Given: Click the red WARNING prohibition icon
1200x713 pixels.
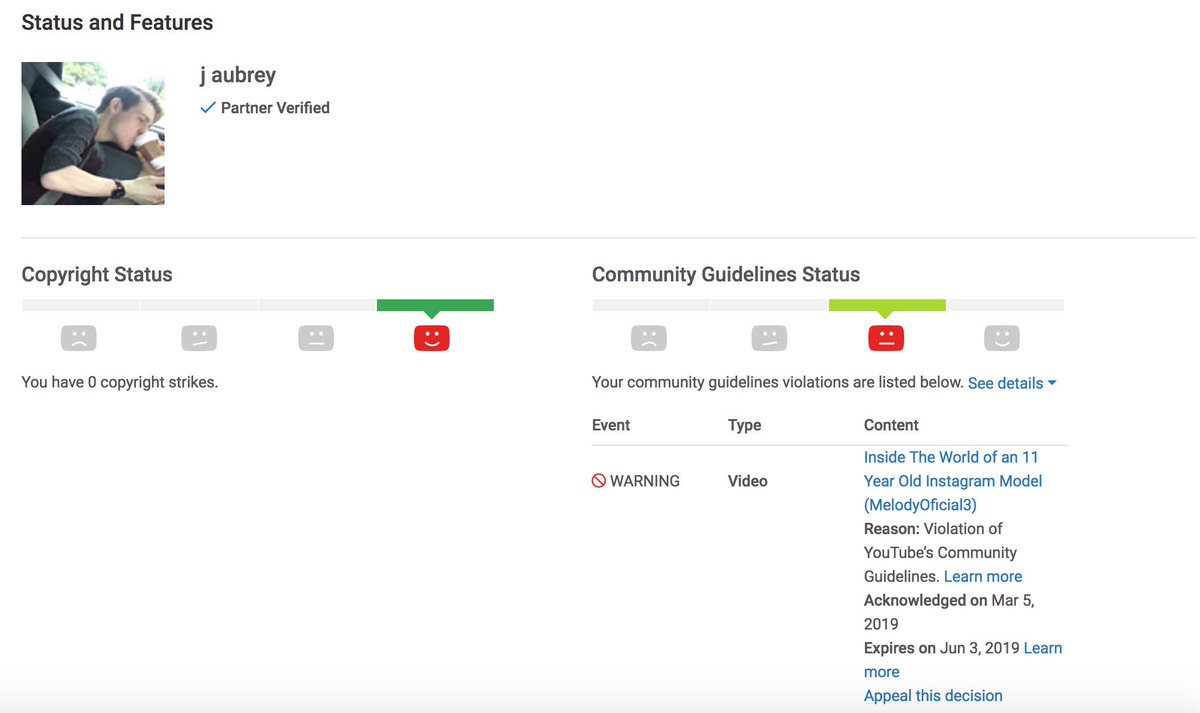Looking at the screenshot, I should tap(599, 481).
